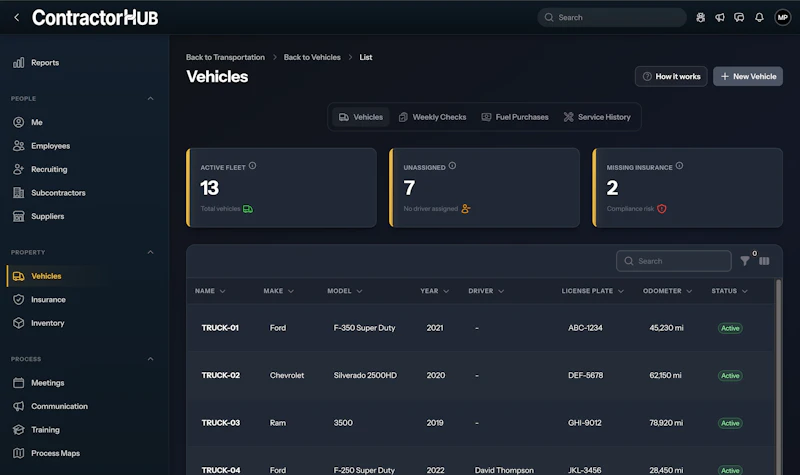Image resolution: width=800 pixels, height=475 pixels.
Task: Click the Insurance shield icon in sidebar
Action: coord(18,299)
